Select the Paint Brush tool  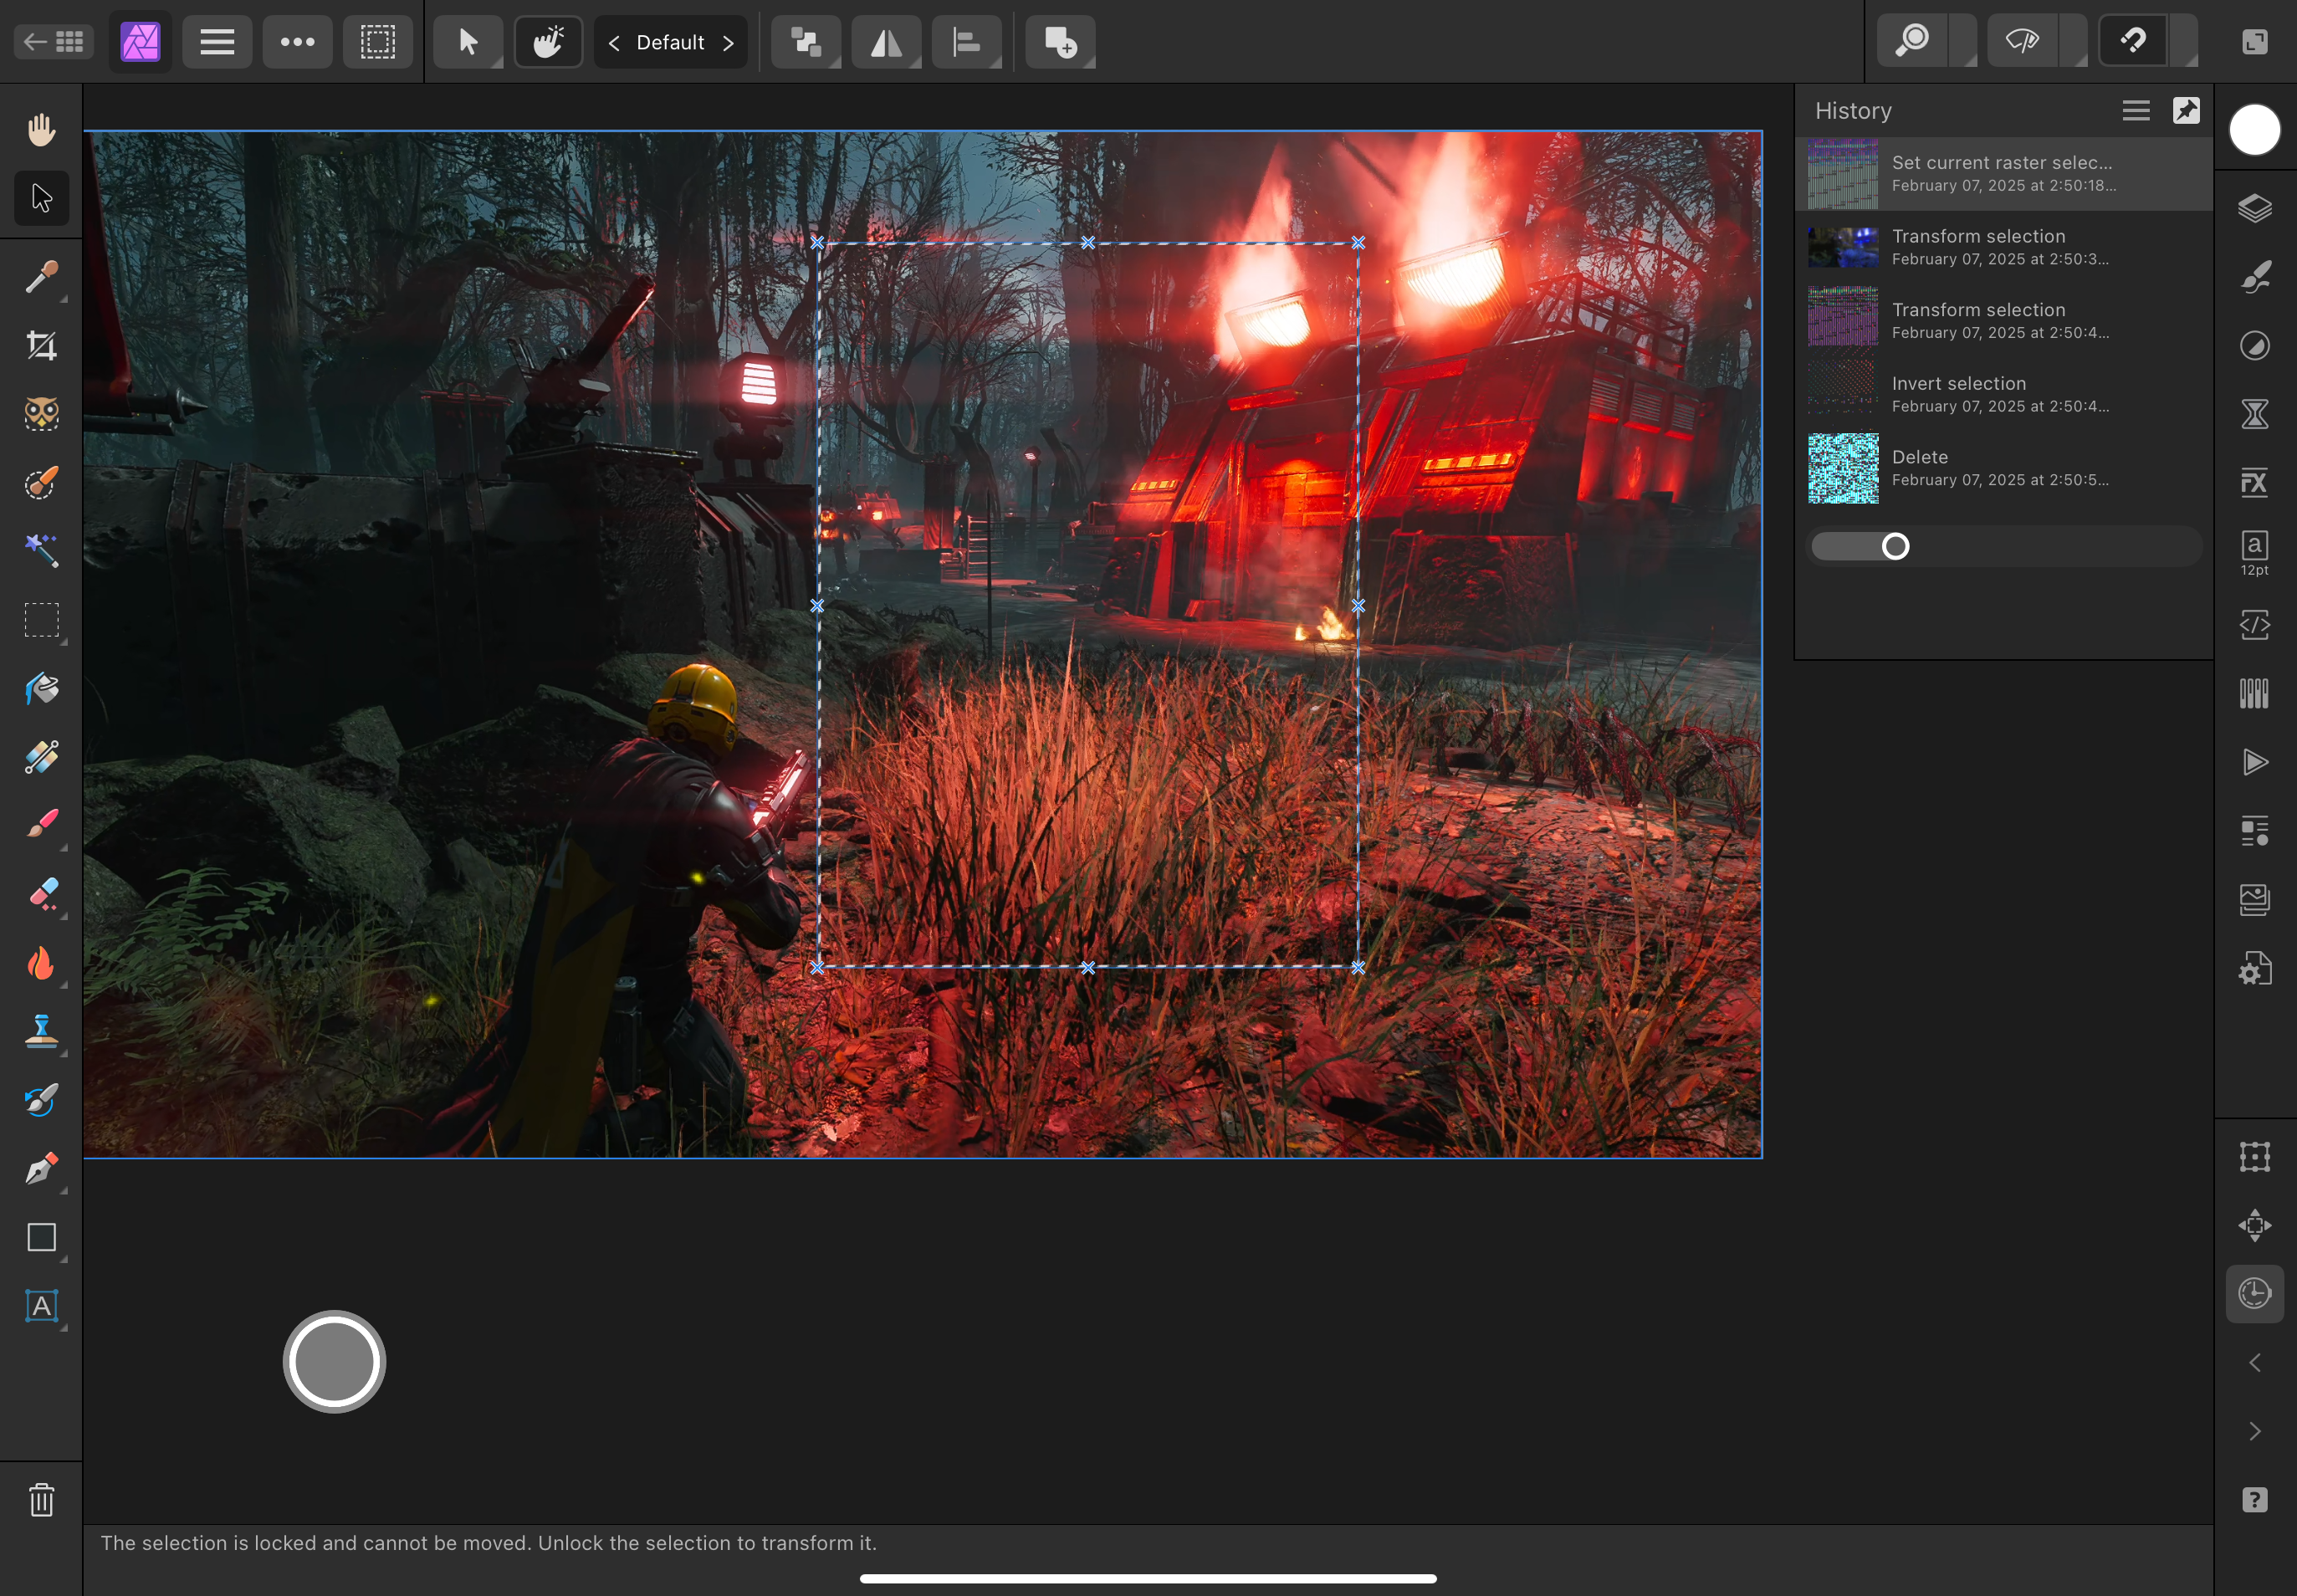[41, 826]
